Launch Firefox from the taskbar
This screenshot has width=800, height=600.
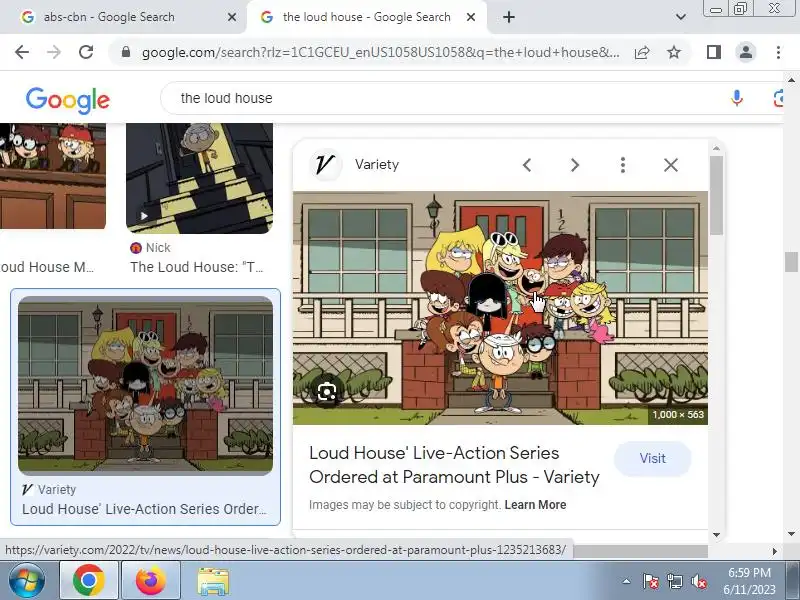(151, 581)
